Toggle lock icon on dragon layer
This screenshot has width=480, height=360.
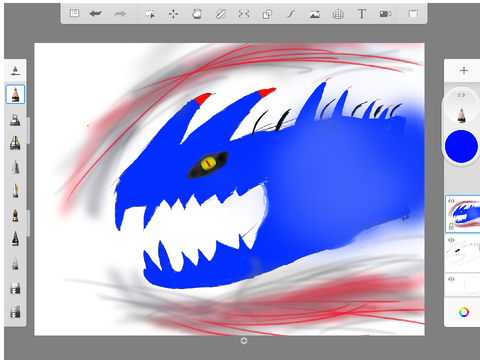click(x=451, y=226)
